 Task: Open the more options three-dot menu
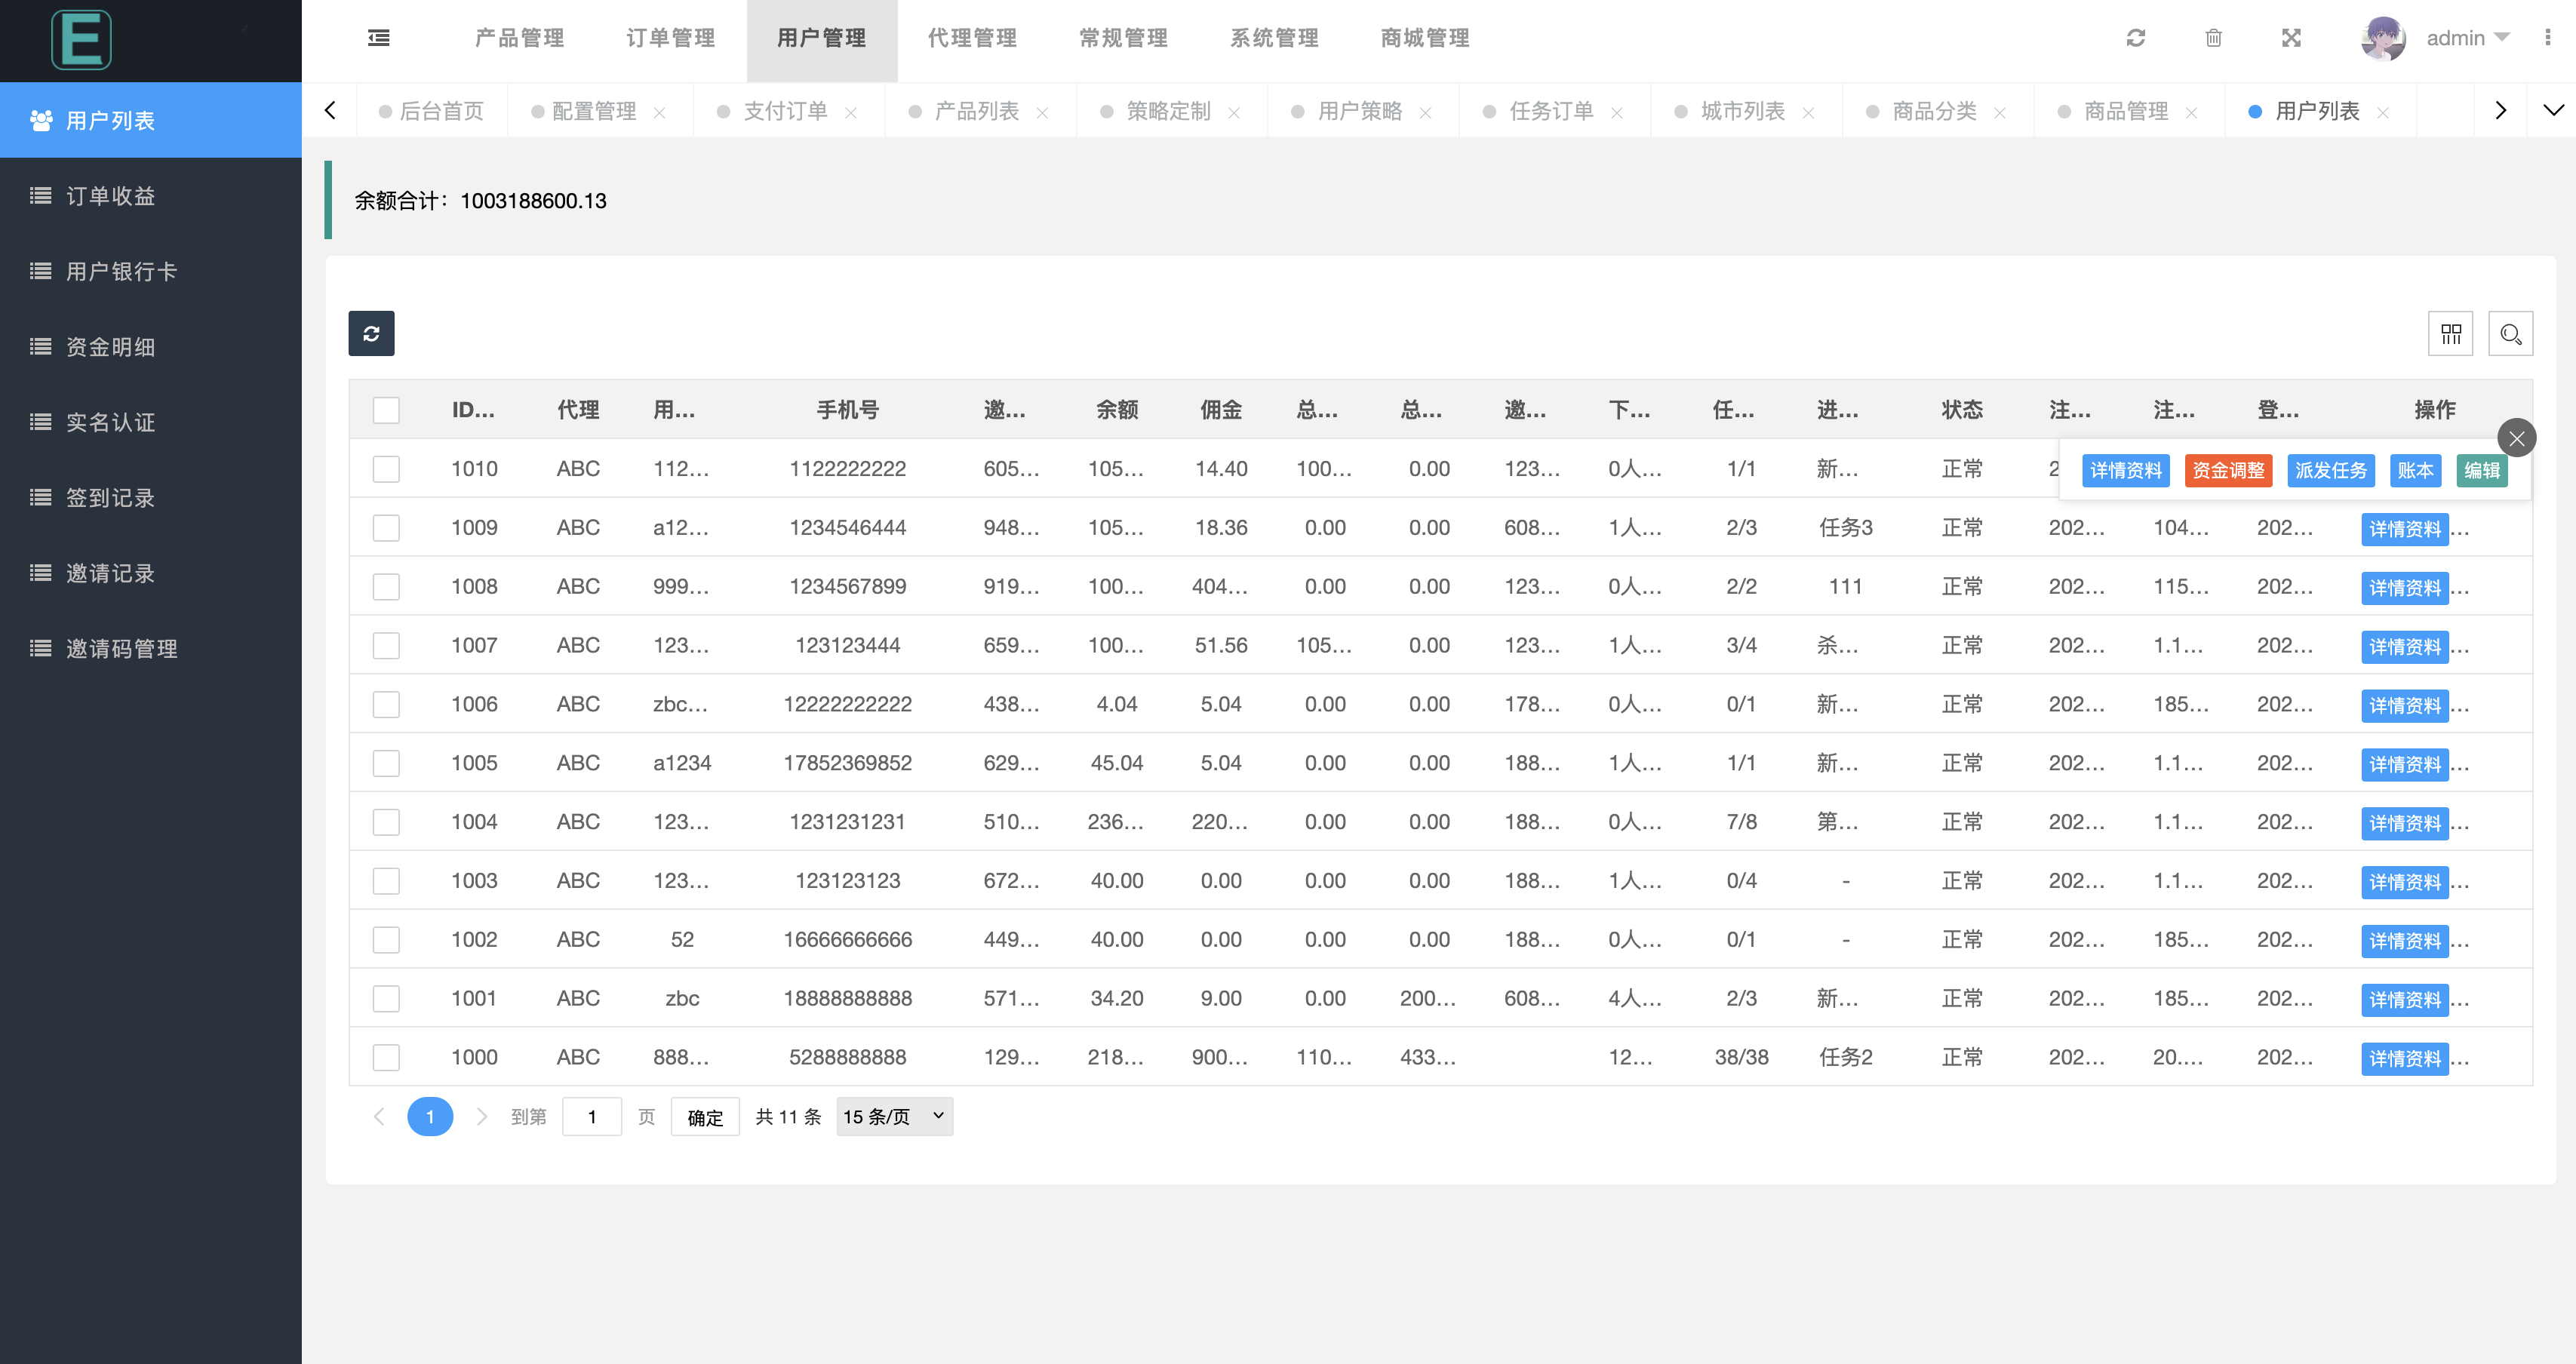point(2550,38)
